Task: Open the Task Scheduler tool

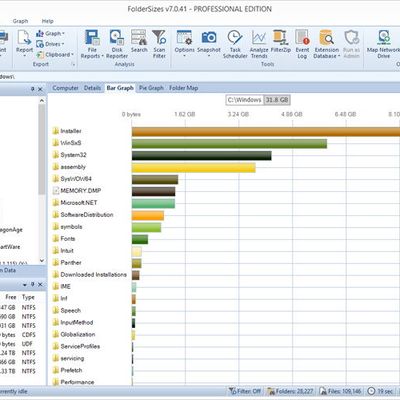Action: point(235,44)
